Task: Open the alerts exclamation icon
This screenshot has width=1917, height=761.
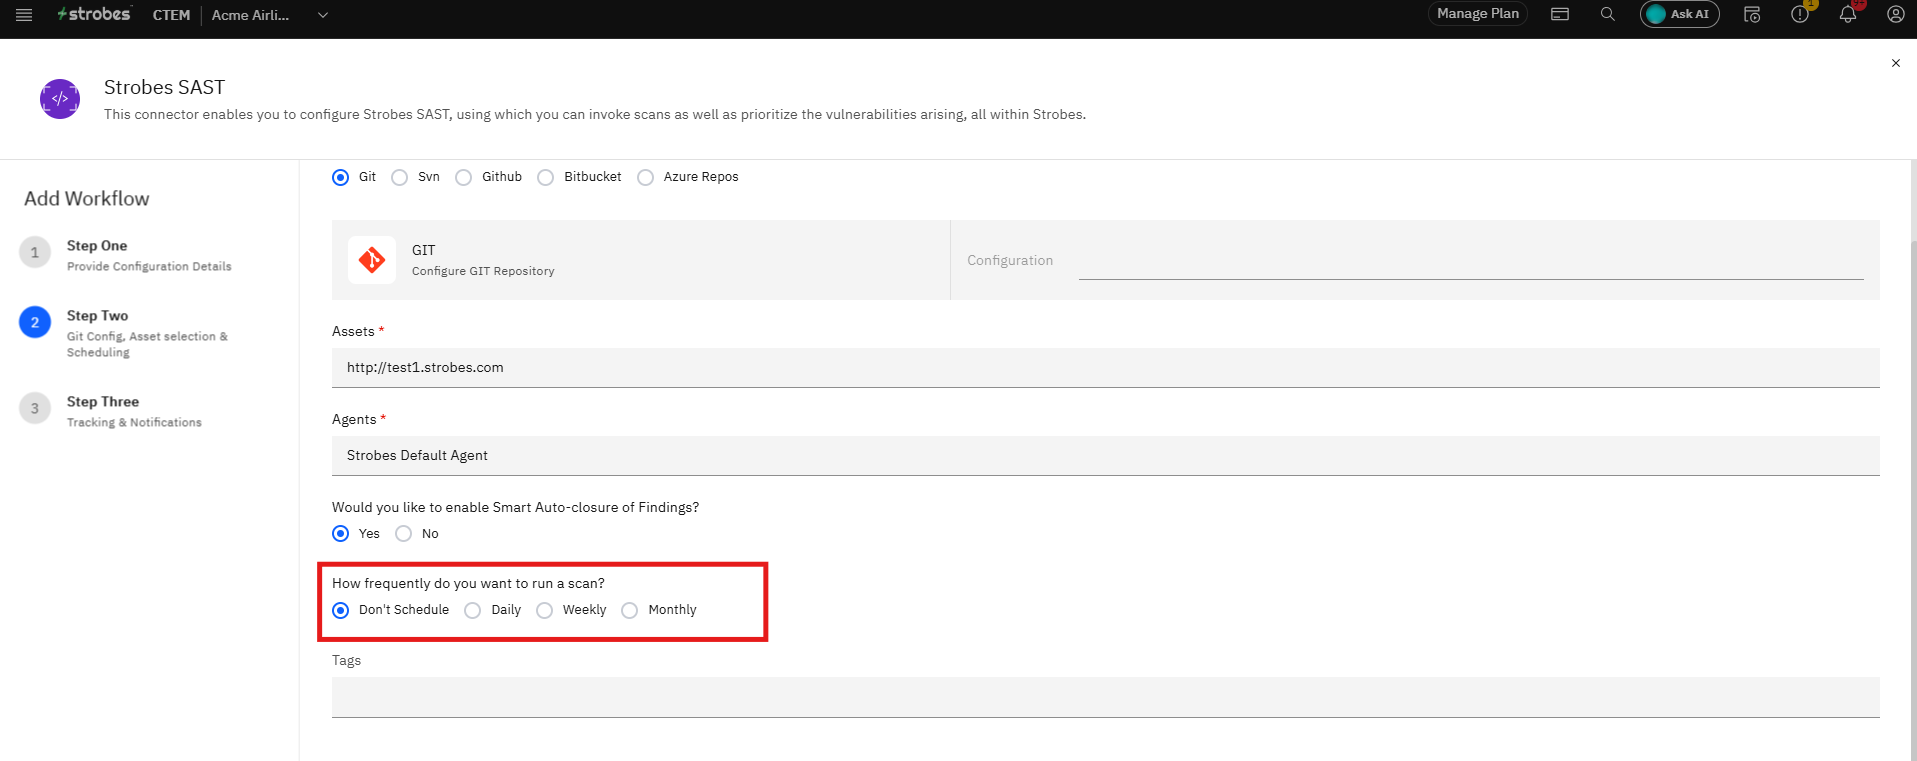Action: point(1800,14)
